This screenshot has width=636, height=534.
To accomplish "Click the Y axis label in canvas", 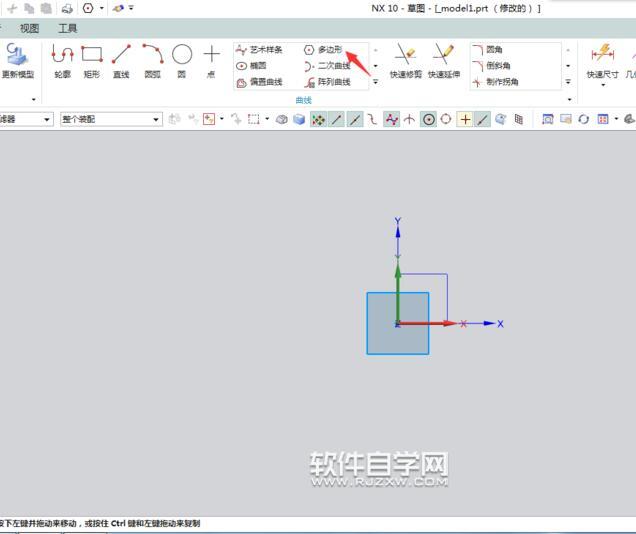I will point(398,221).
